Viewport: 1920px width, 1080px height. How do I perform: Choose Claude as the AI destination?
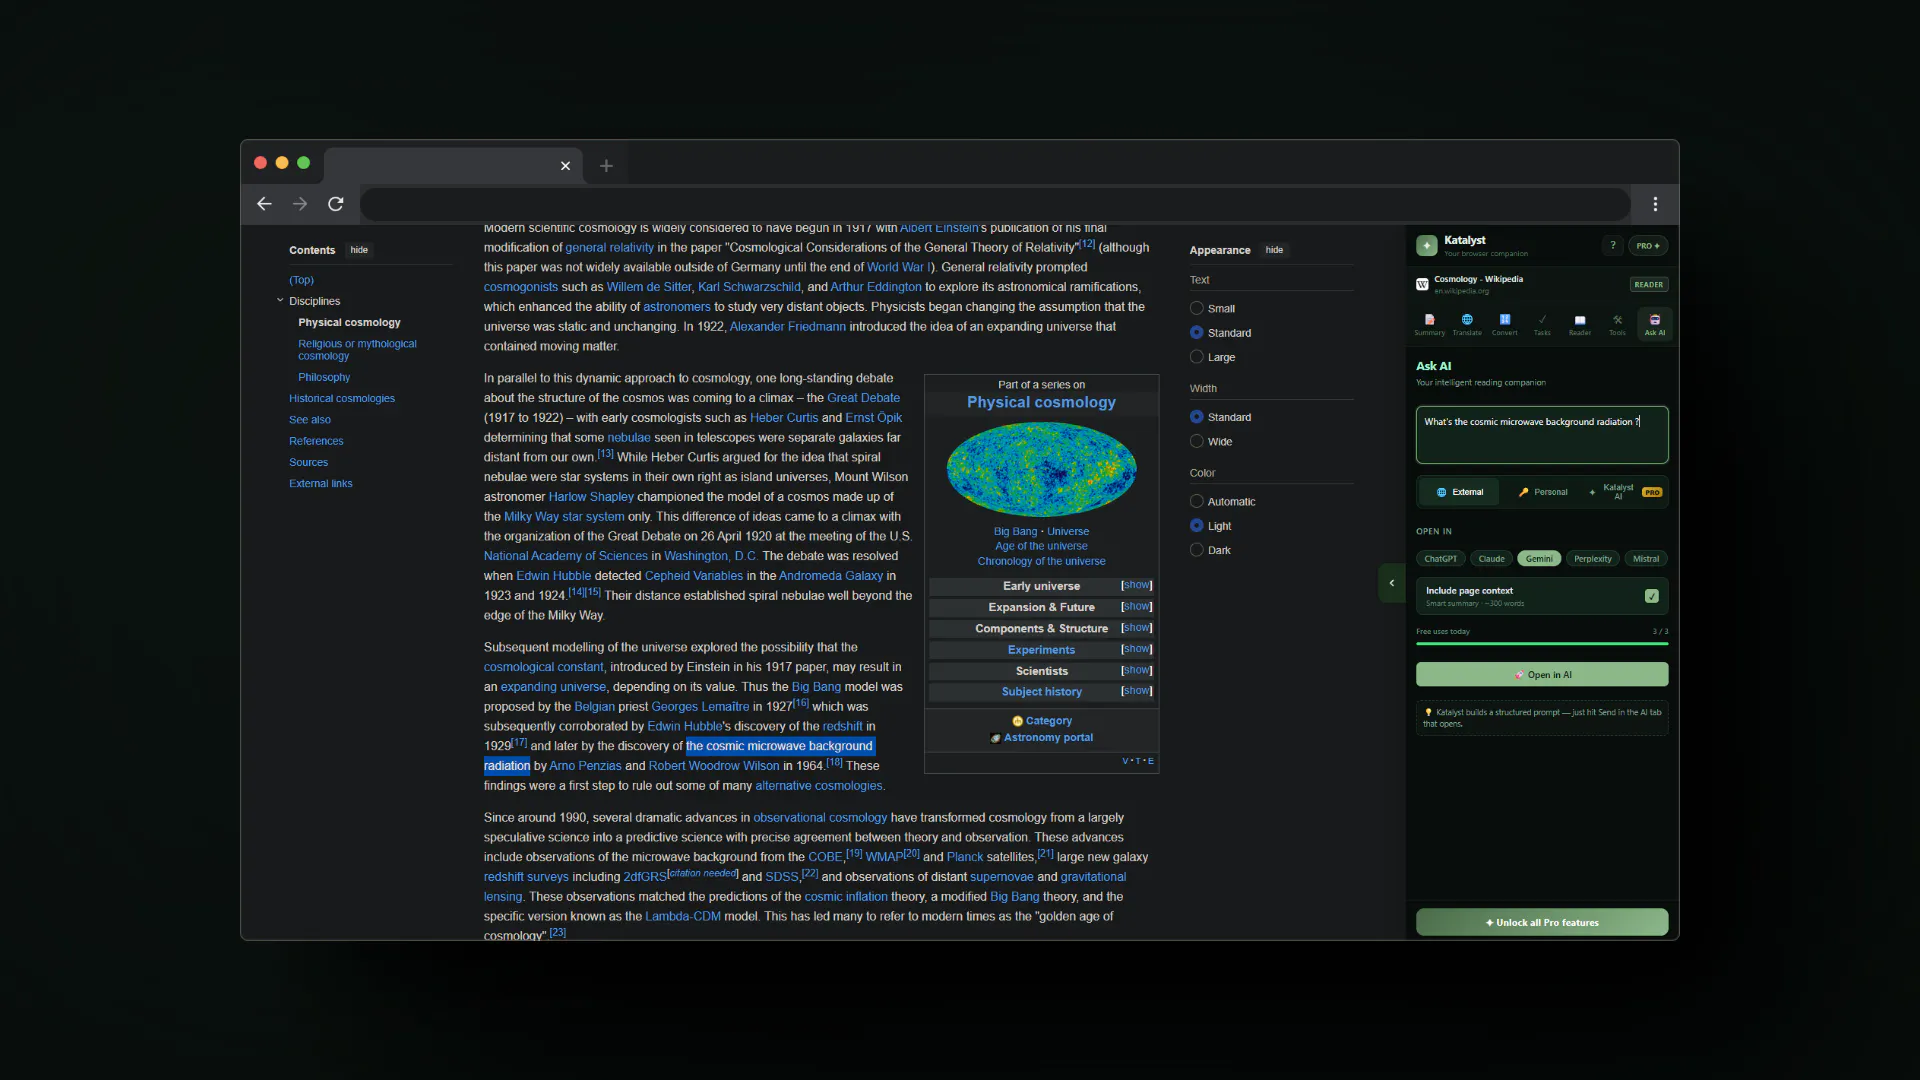point(1491,559)
